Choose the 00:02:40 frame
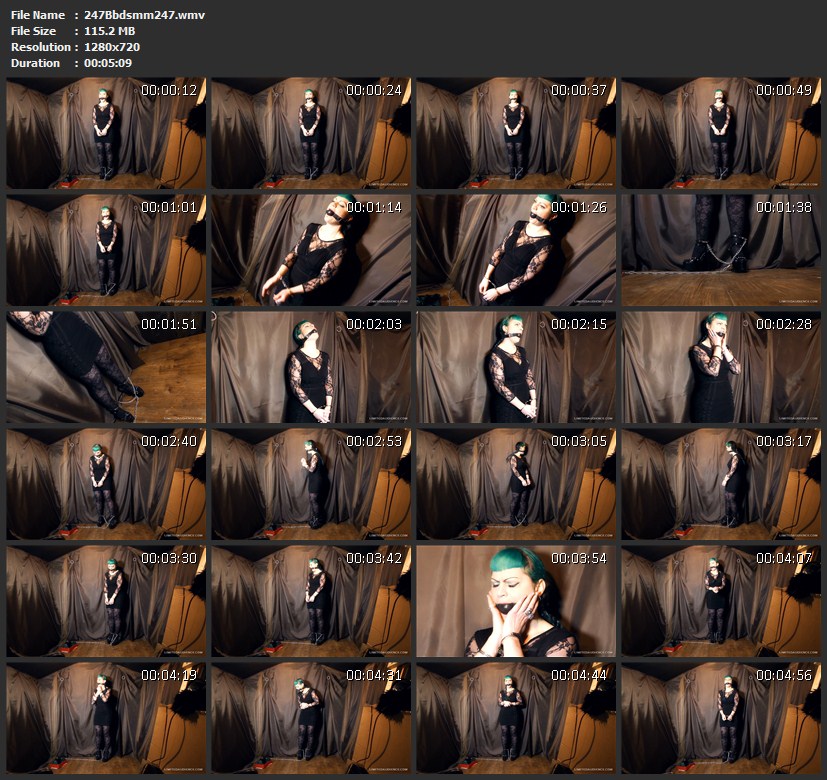The width and height of the screenshot is (827, 780). tap(106, 484)
